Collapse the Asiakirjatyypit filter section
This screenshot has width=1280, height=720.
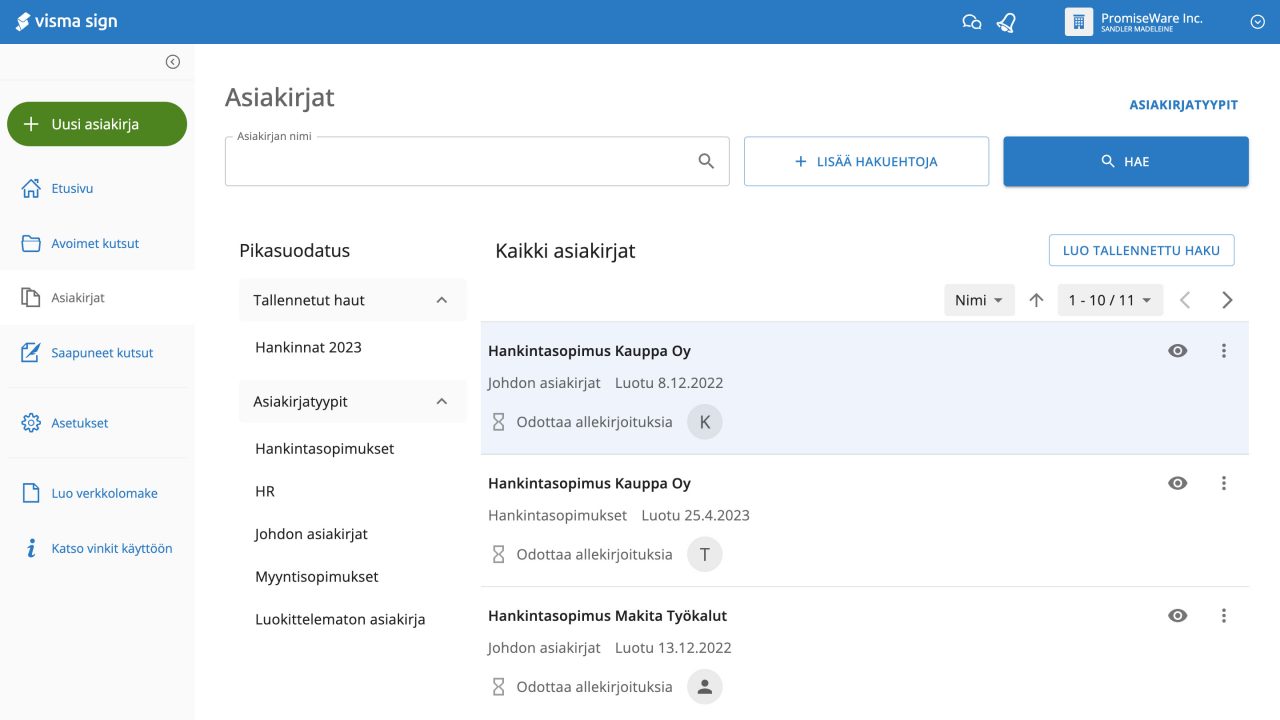[x=442, y=402]
